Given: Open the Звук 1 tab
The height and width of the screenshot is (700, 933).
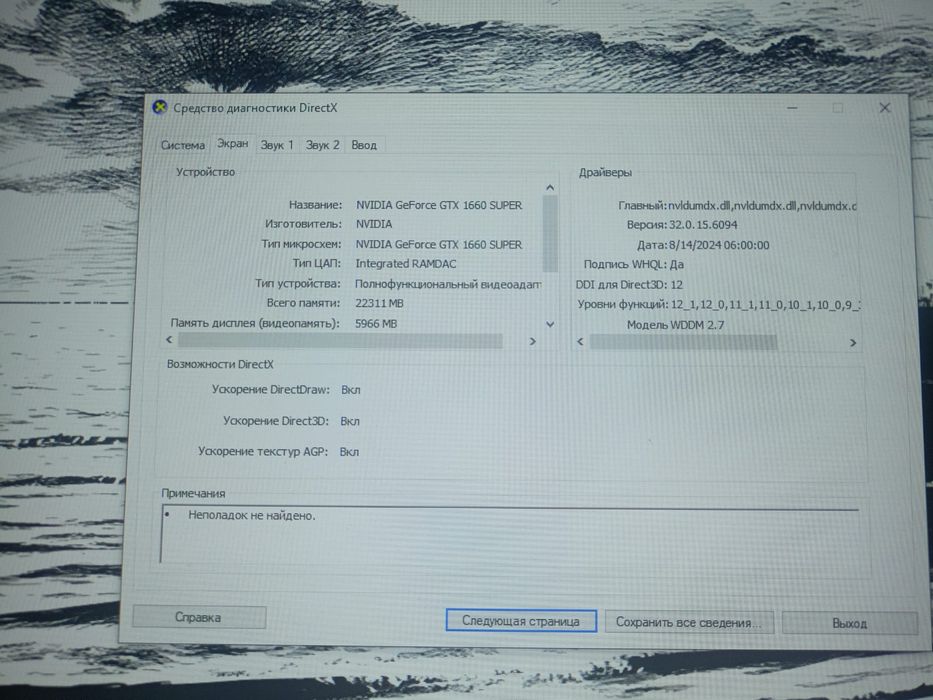Looking at the screenshot, I should click(277, 145).
